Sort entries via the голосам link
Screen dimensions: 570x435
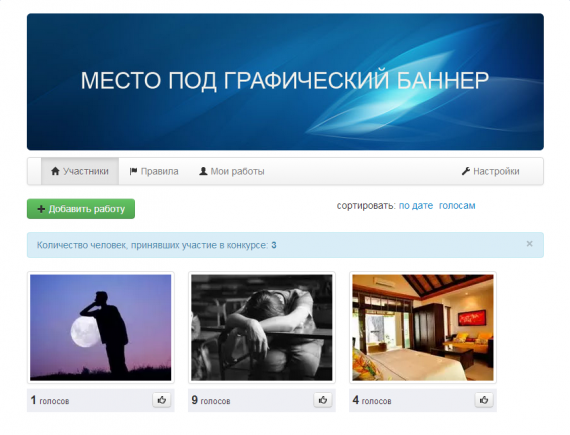pos(457,206)
